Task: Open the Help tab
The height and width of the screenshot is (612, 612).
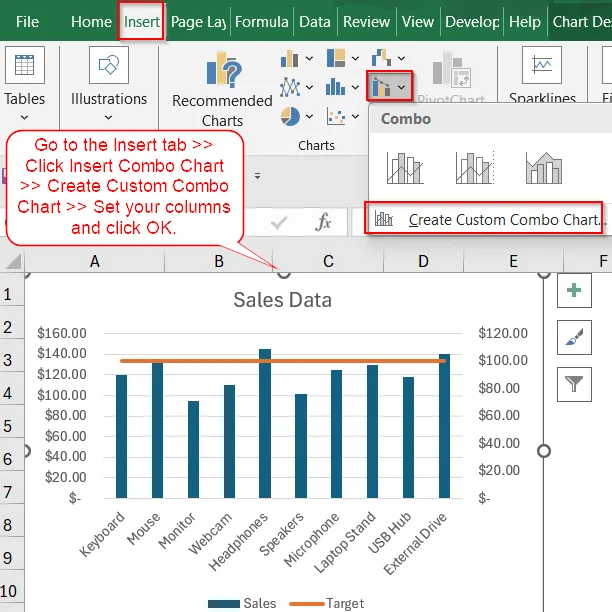Action: point(525,22)
